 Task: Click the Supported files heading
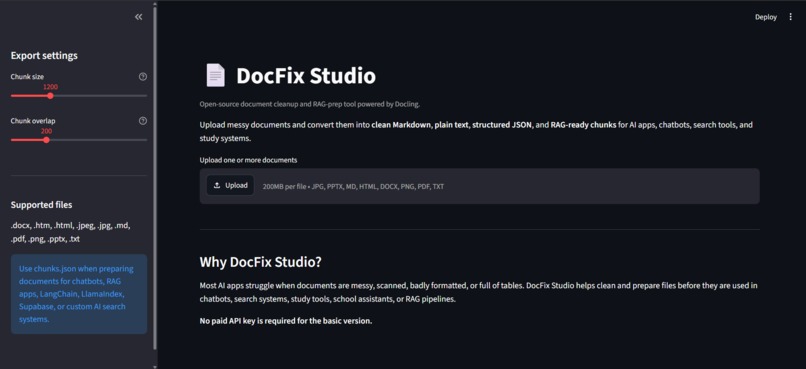42,205
